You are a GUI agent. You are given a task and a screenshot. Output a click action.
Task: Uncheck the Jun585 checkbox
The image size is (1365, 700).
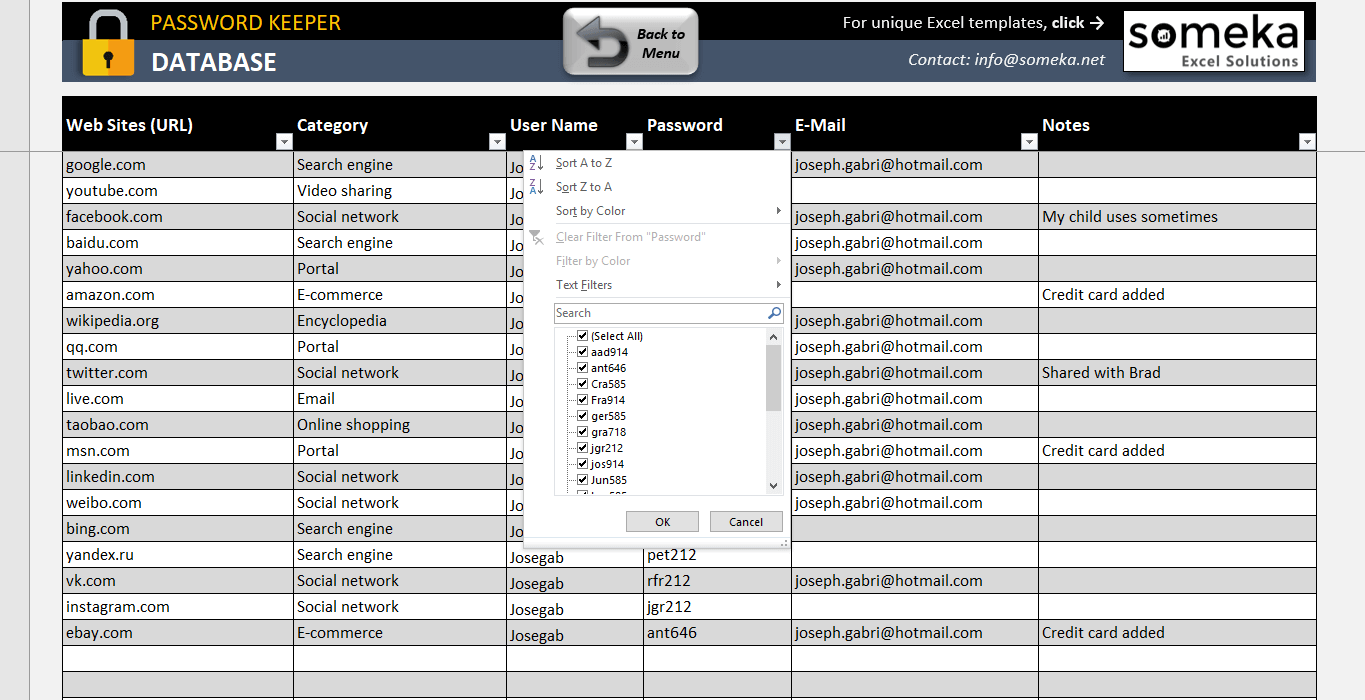click(x=582, y=480)
